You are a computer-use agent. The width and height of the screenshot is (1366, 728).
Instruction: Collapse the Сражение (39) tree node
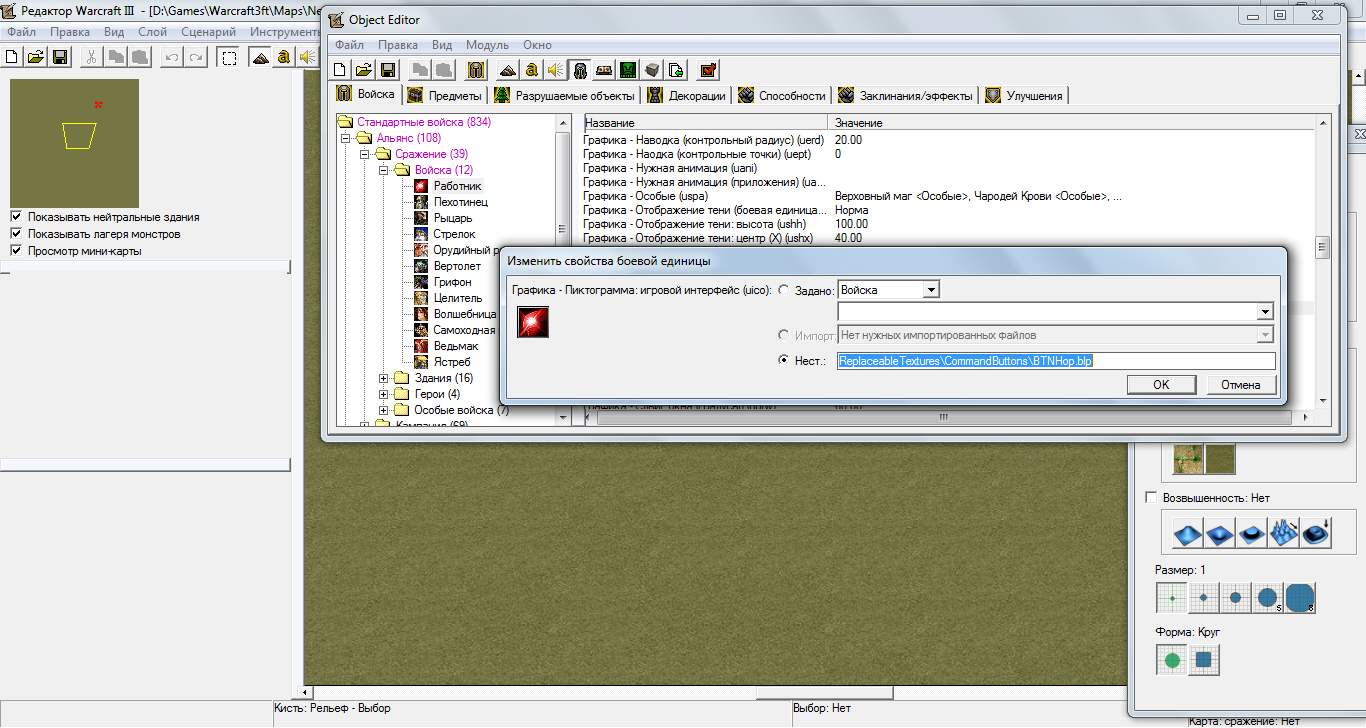click(365, 154)
